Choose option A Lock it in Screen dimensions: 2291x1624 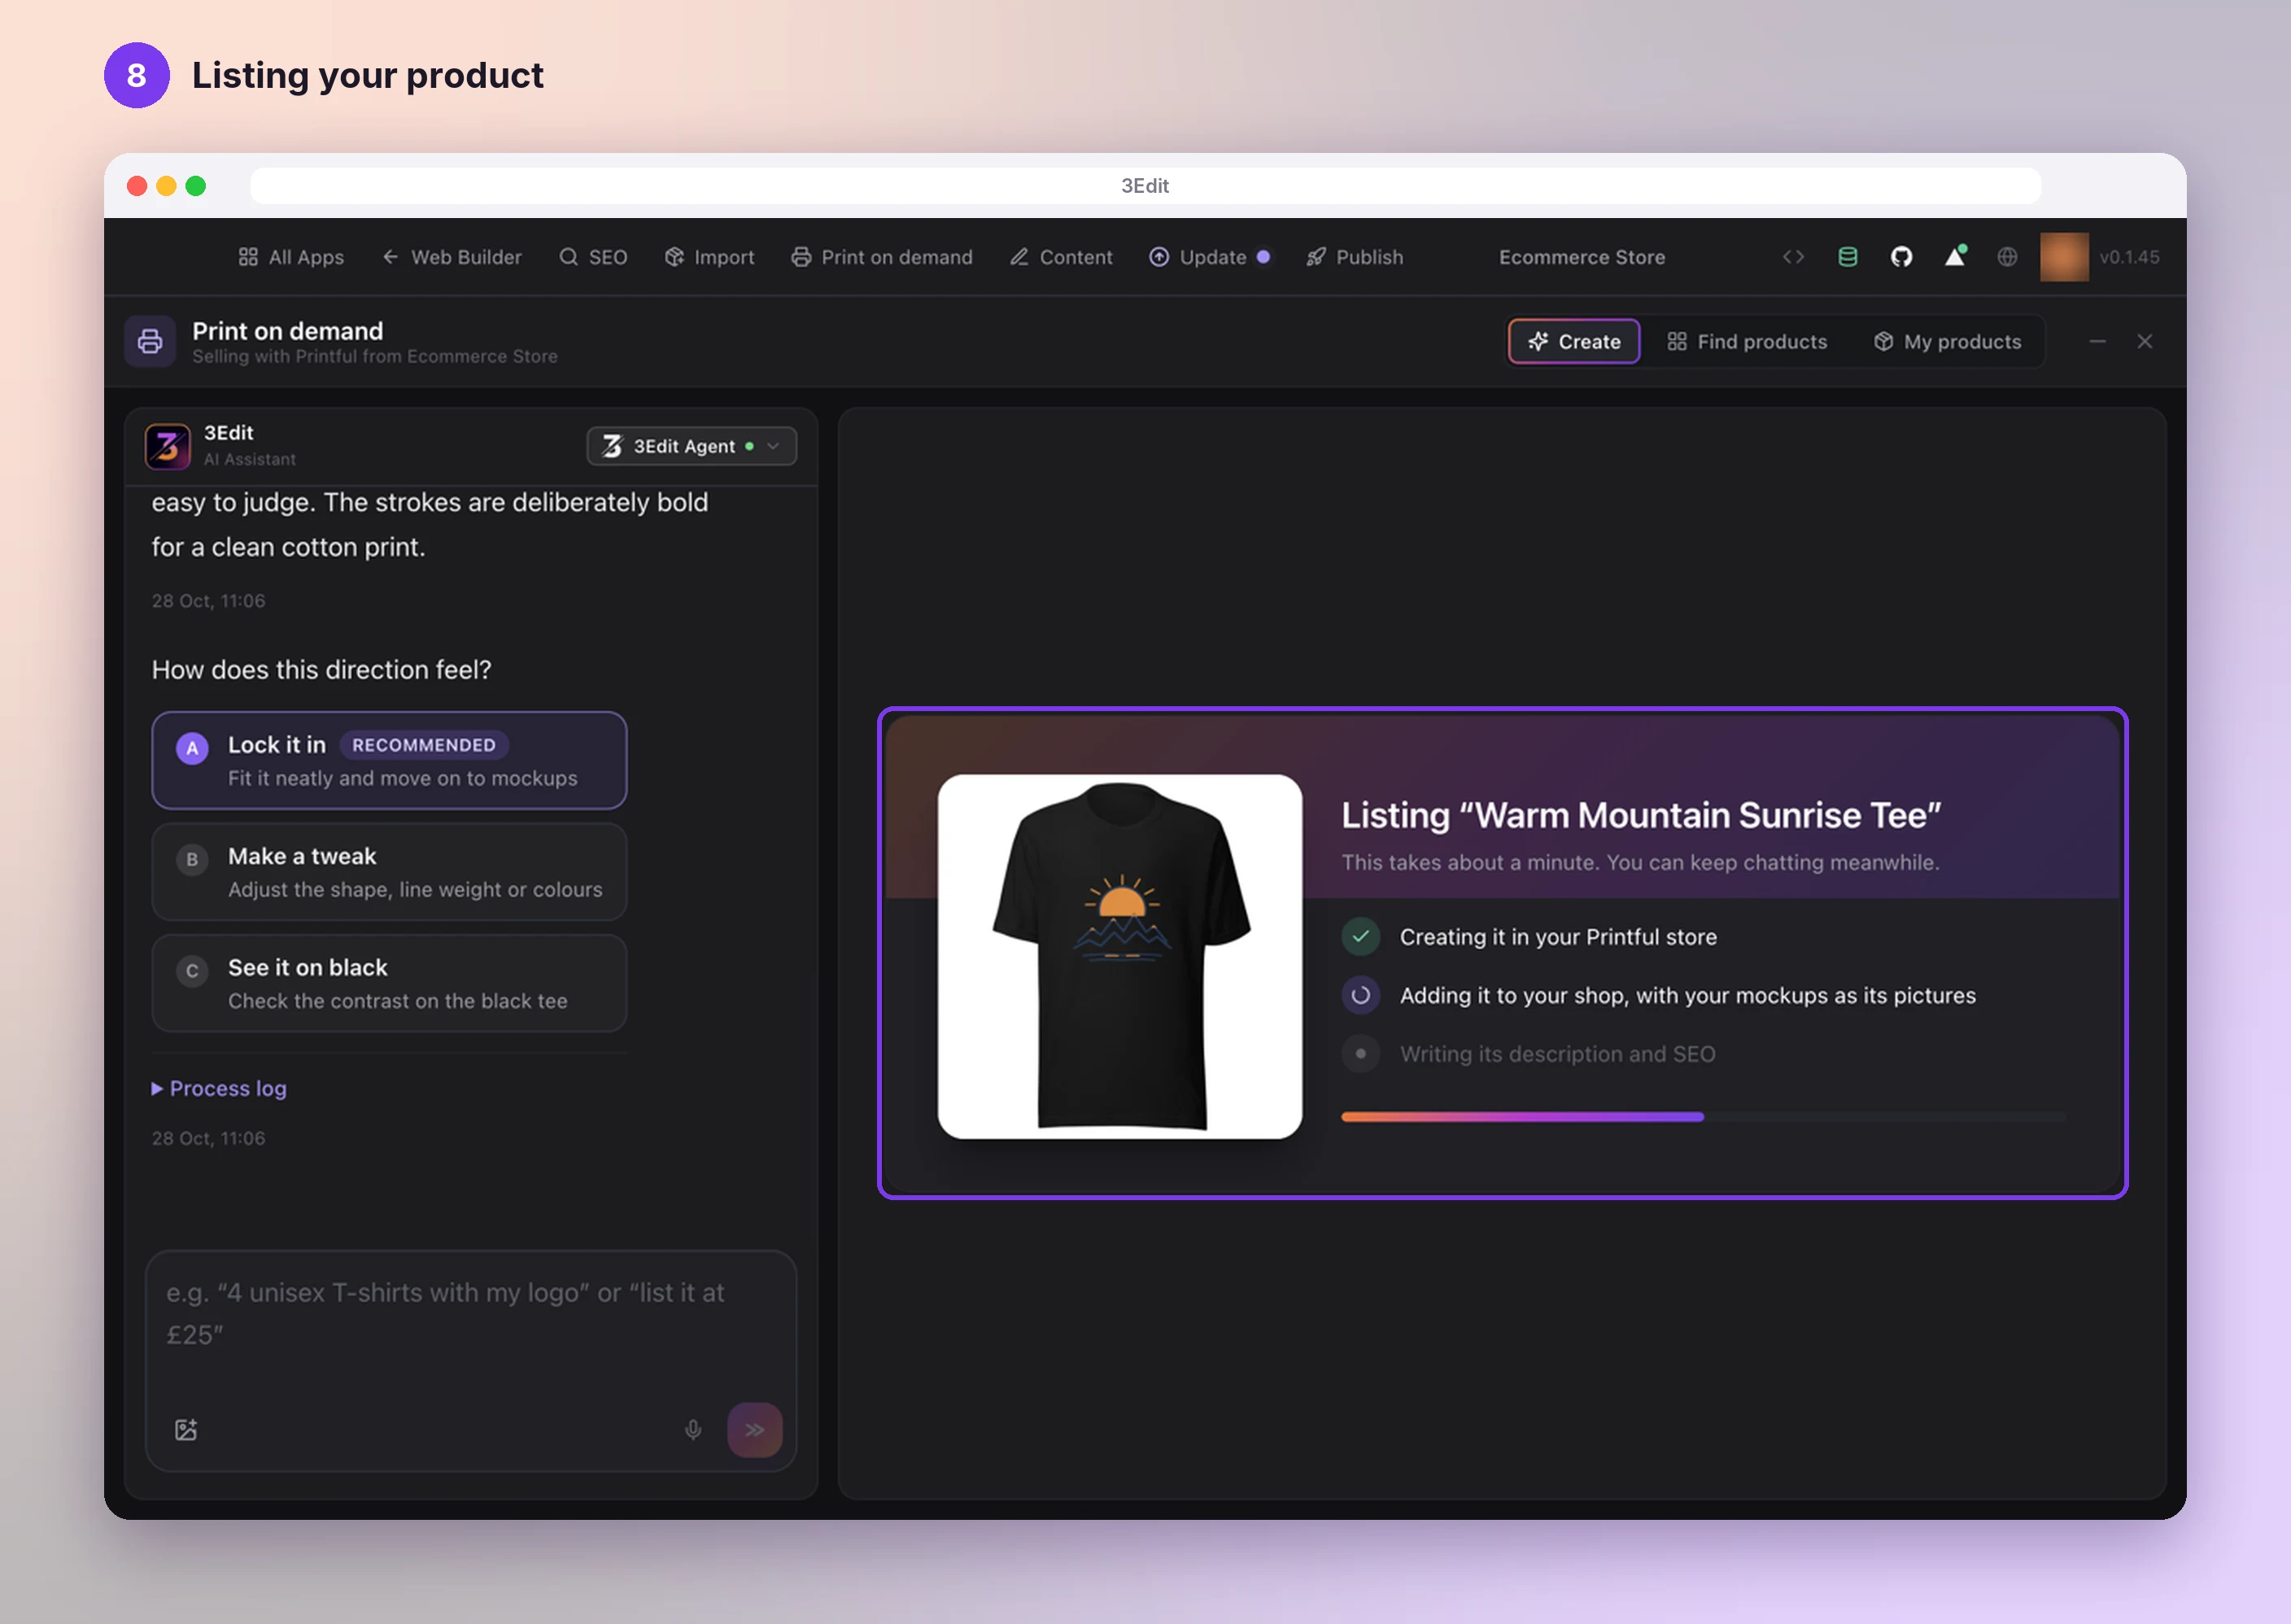(389, 760)
